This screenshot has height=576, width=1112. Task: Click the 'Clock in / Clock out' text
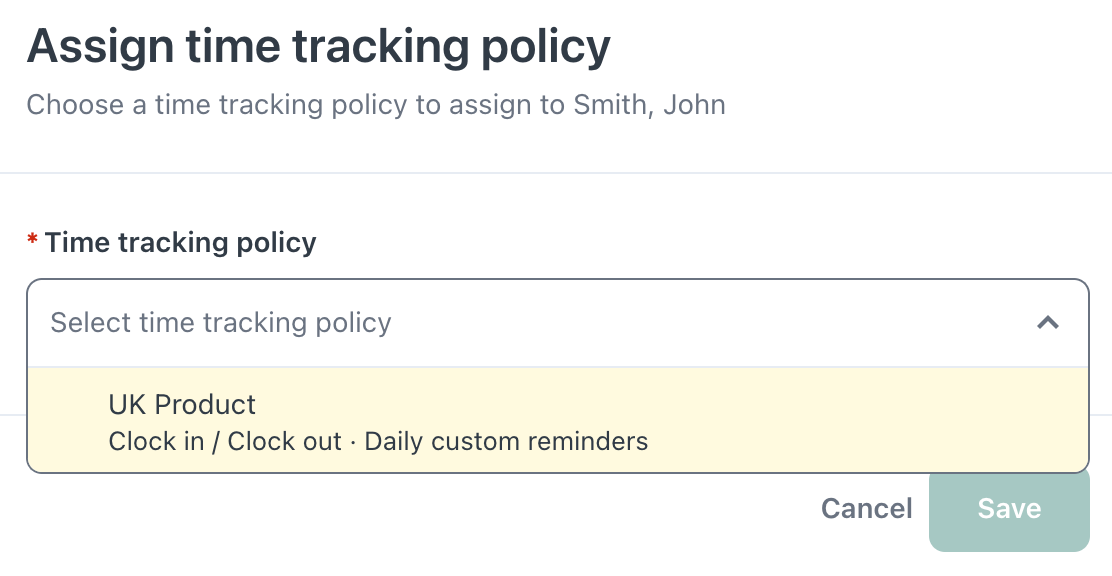[x=225, y=441]
